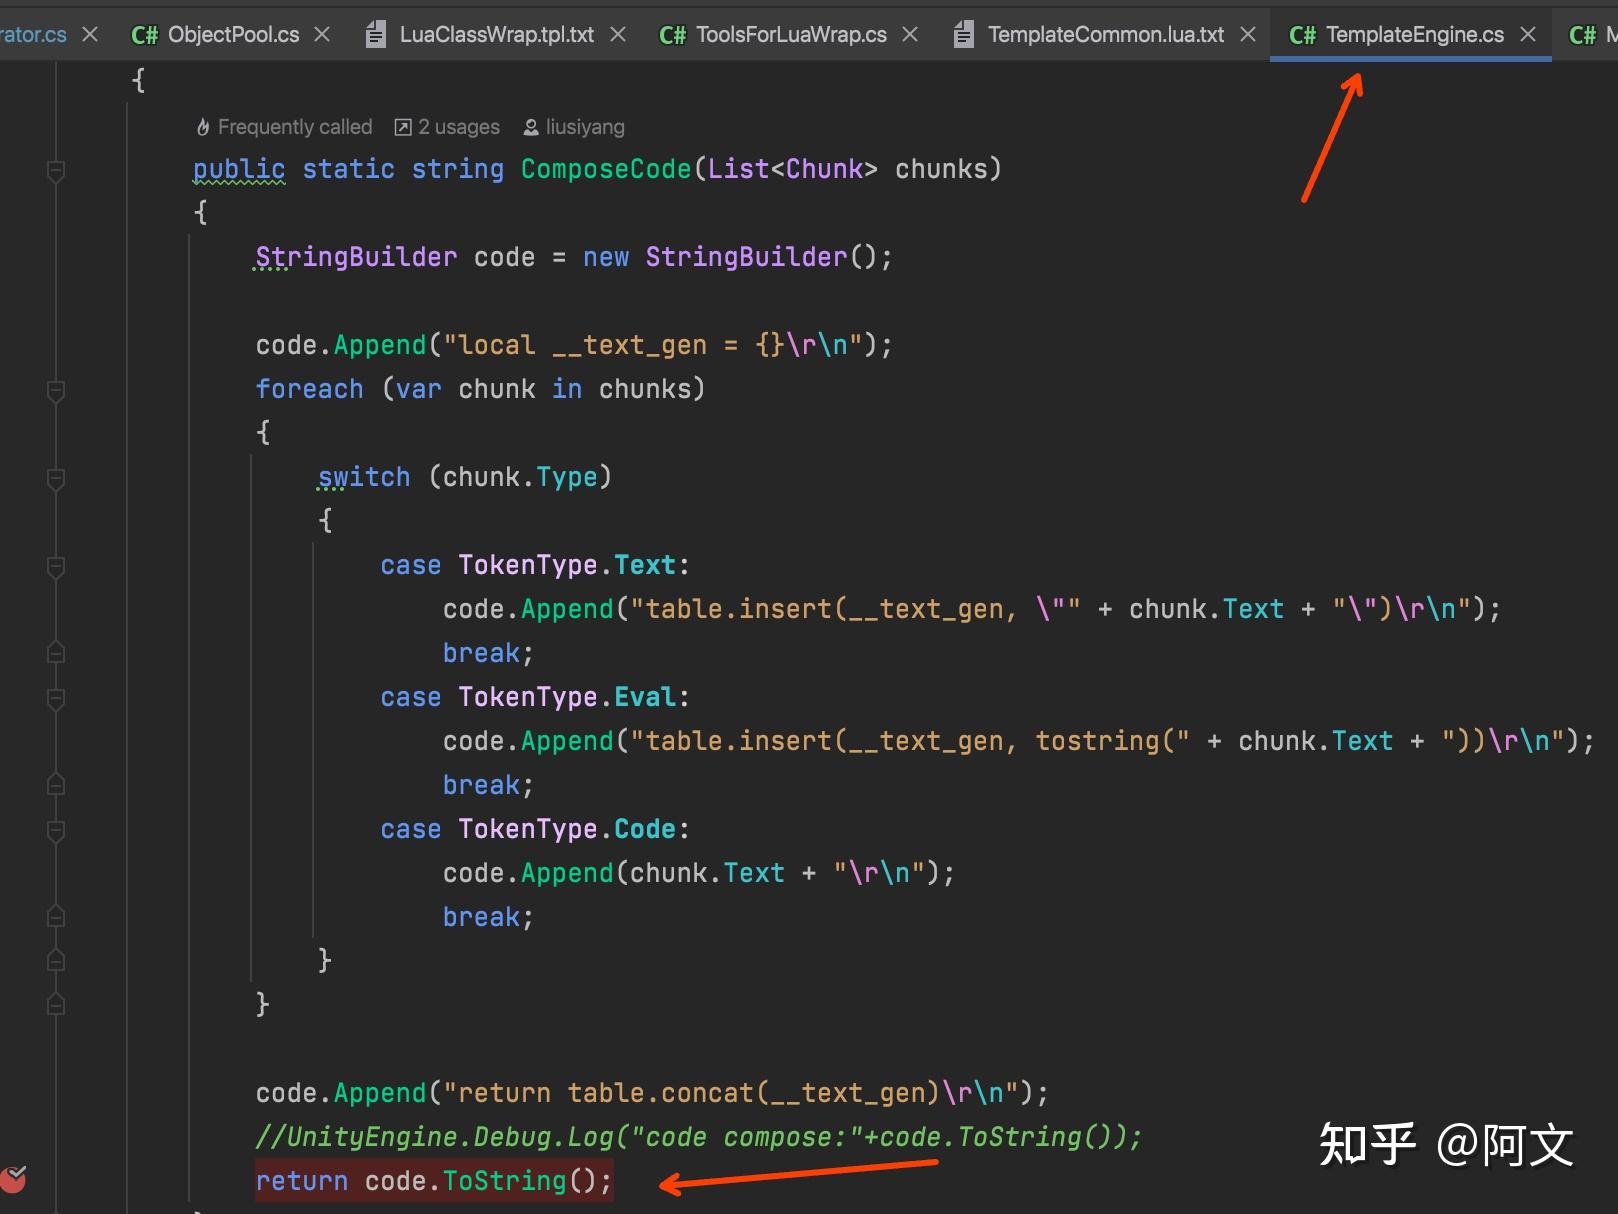Click the Frequently called flame hint
1618x1214 pixels.
pyautogui.click(x=284, y=127)
